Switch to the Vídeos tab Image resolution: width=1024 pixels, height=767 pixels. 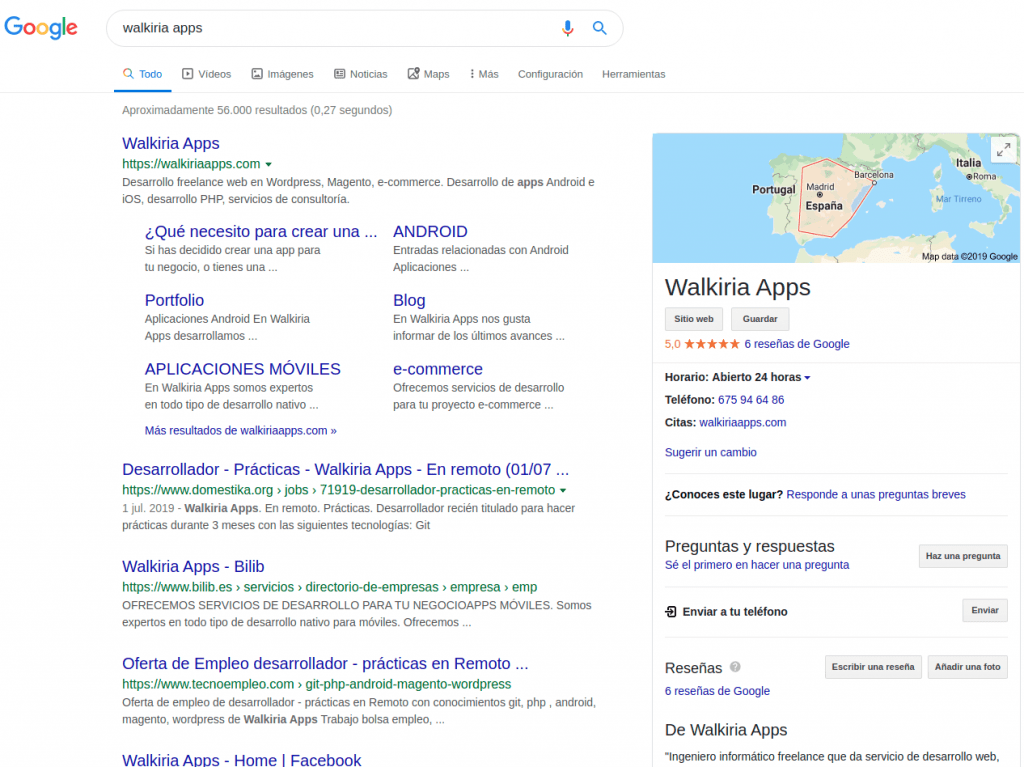(206, 74)
